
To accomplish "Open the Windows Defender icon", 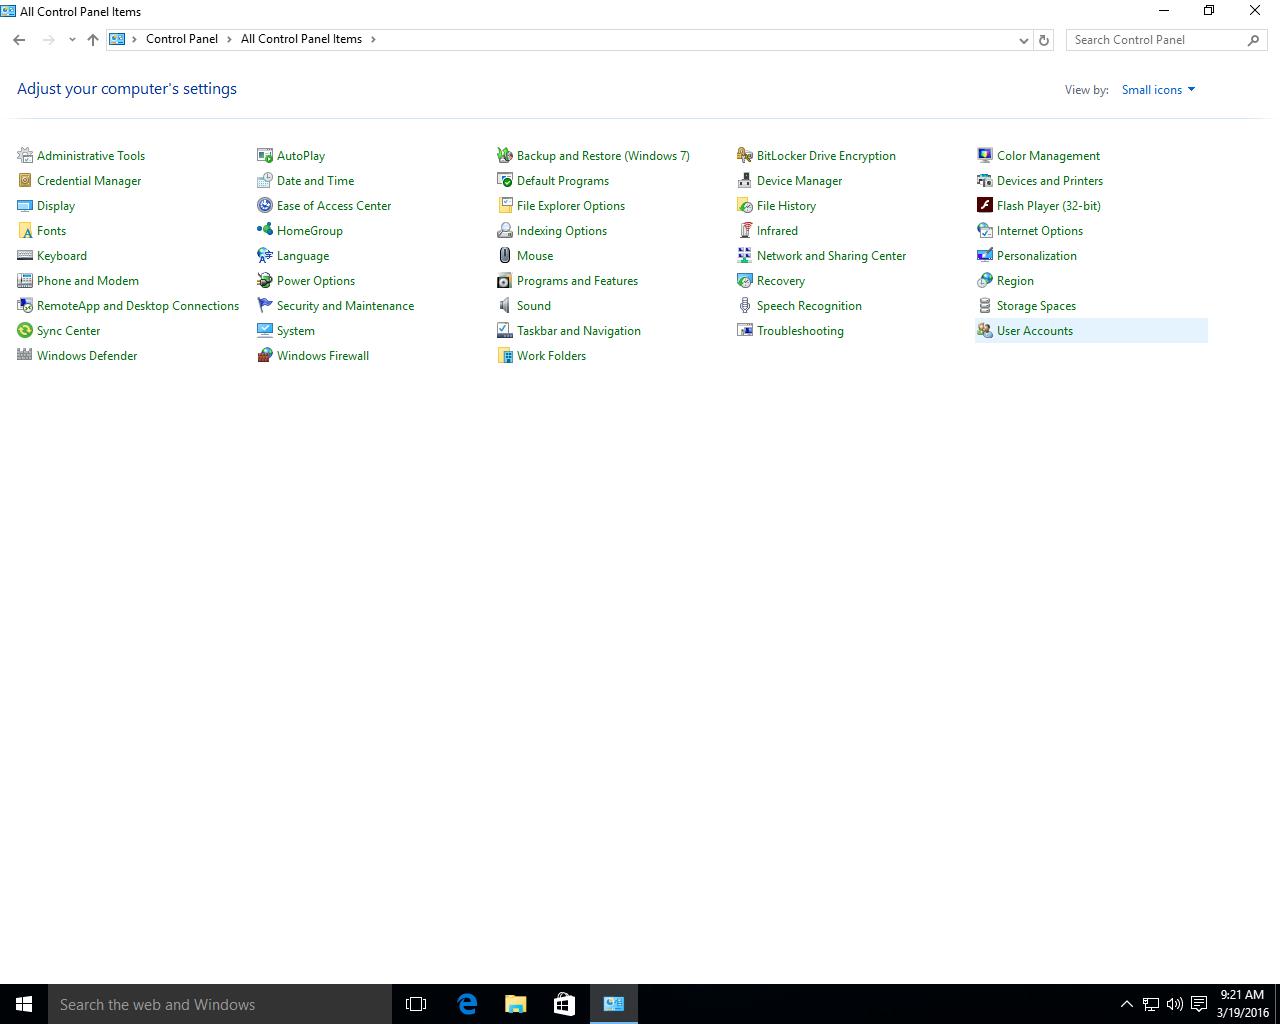I will click(25, 355).
